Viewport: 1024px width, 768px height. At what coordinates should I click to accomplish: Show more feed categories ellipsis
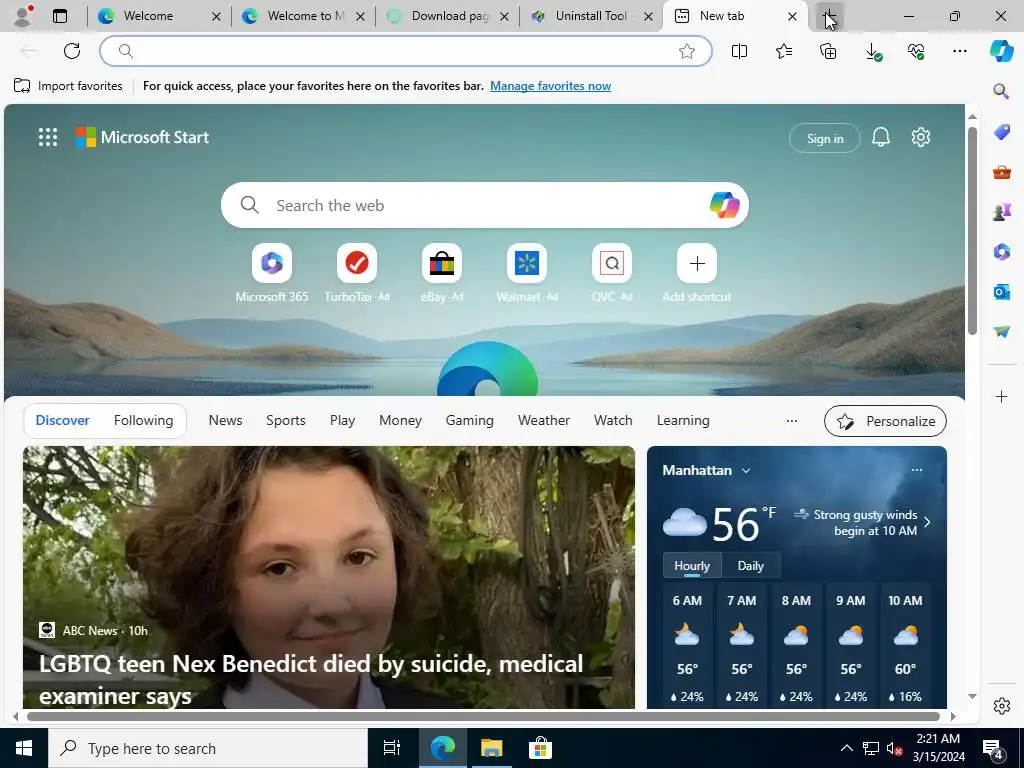coord(792,421)
